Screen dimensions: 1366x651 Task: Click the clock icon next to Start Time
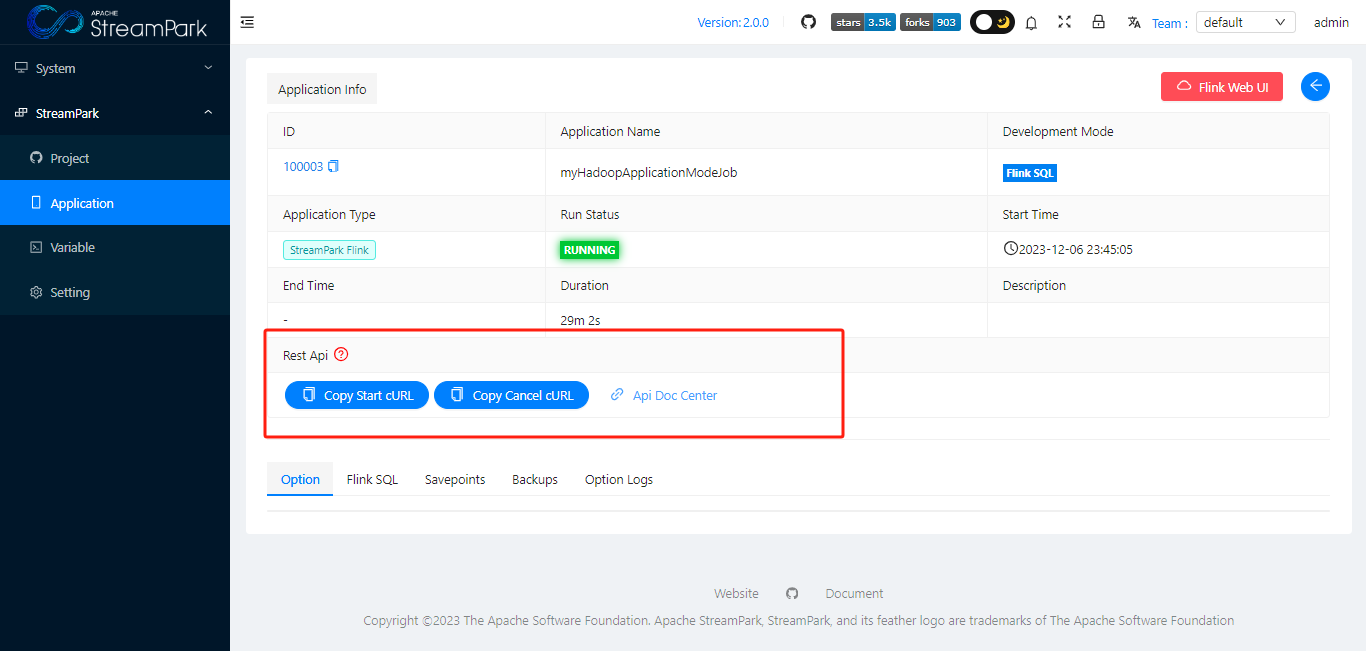click(x=1010, y=248)
